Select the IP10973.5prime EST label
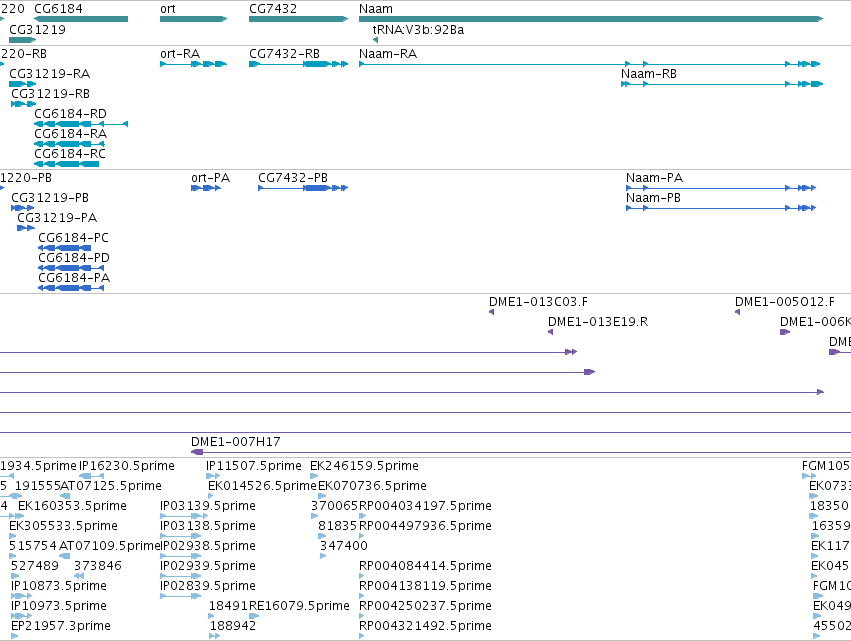Image resolution: width=851 pixels, height=641 pixels. click(x=59, y=606)
